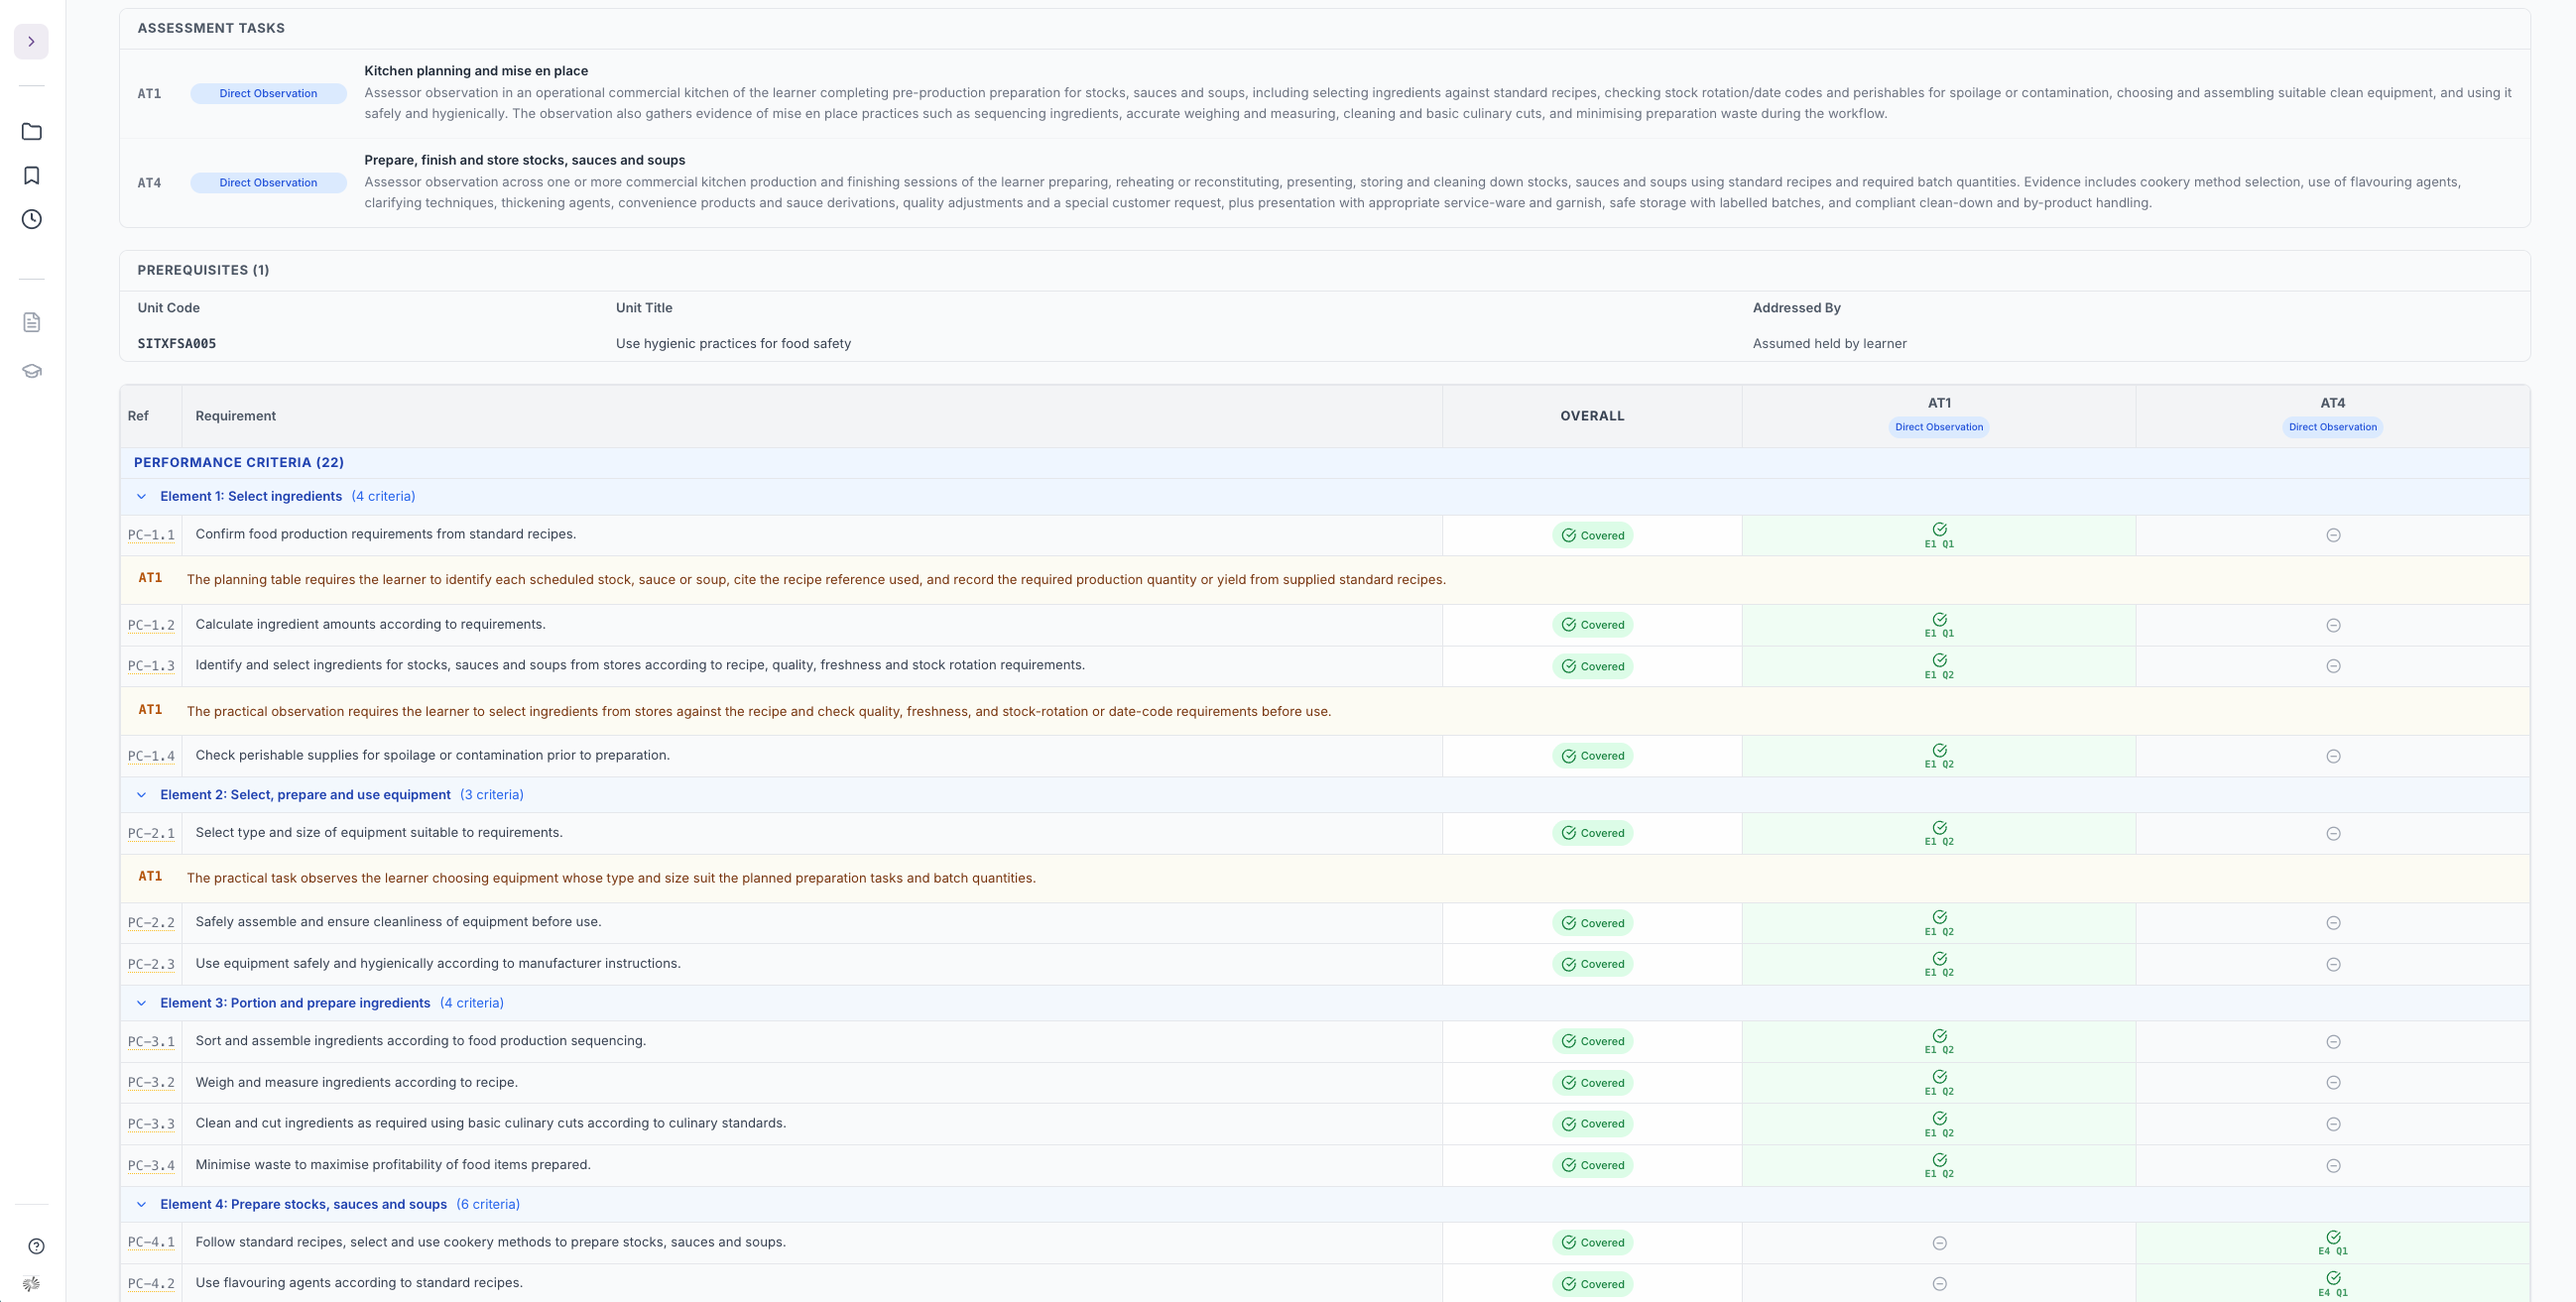Click the PC-3.2 reference code

[x=151, y=1083]
